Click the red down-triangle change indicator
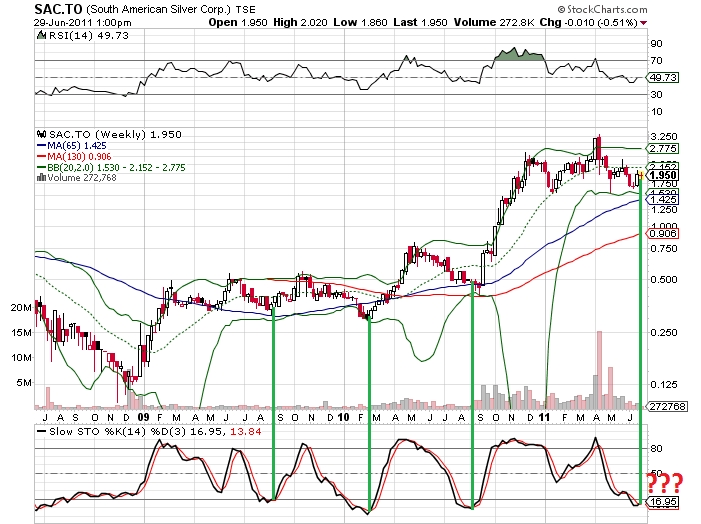This screenshot has height=524, width=701. (643, 23)
